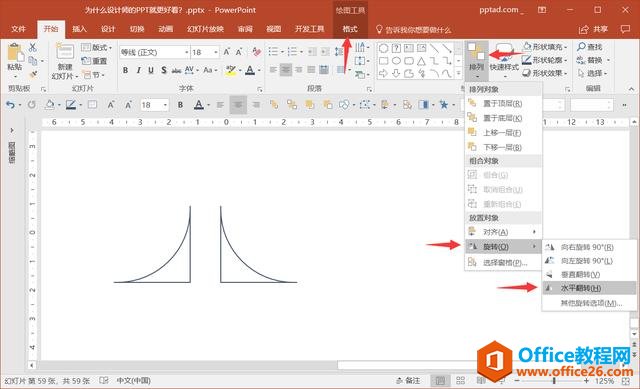Viewport: 640px width, 389px height.
Task: Open Quick Styles (快速样式) dropdown
Action: tap(505, 61)
